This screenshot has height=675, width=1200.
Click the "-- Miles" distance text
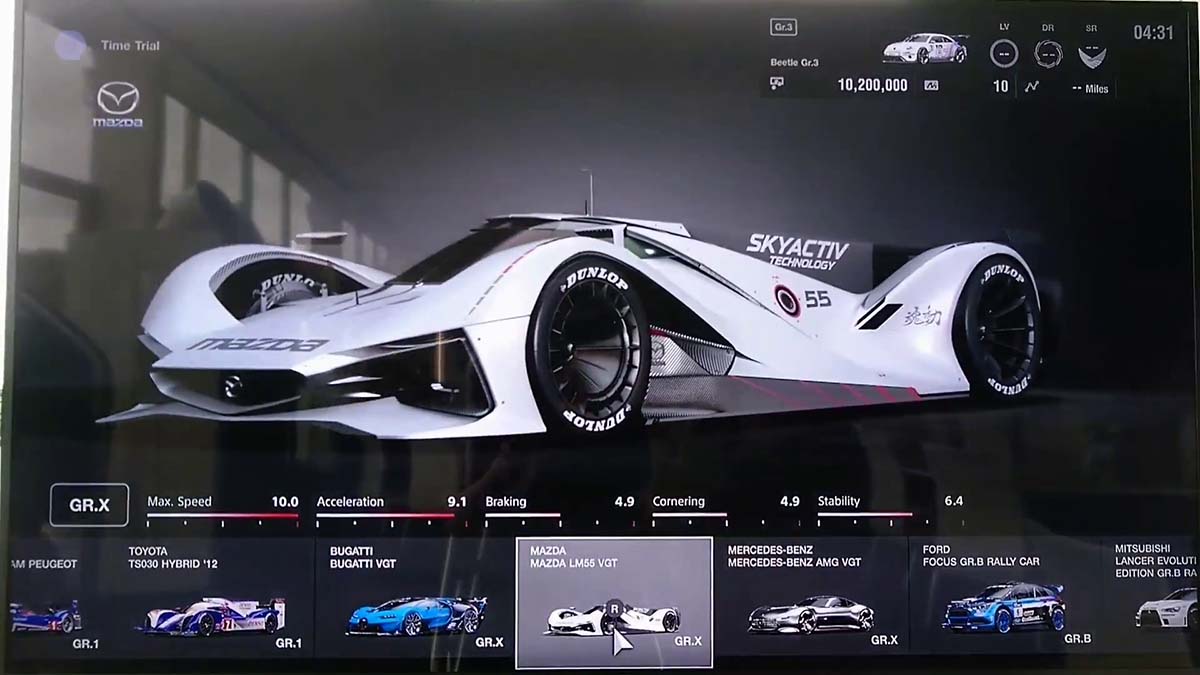click(1089, 88)
